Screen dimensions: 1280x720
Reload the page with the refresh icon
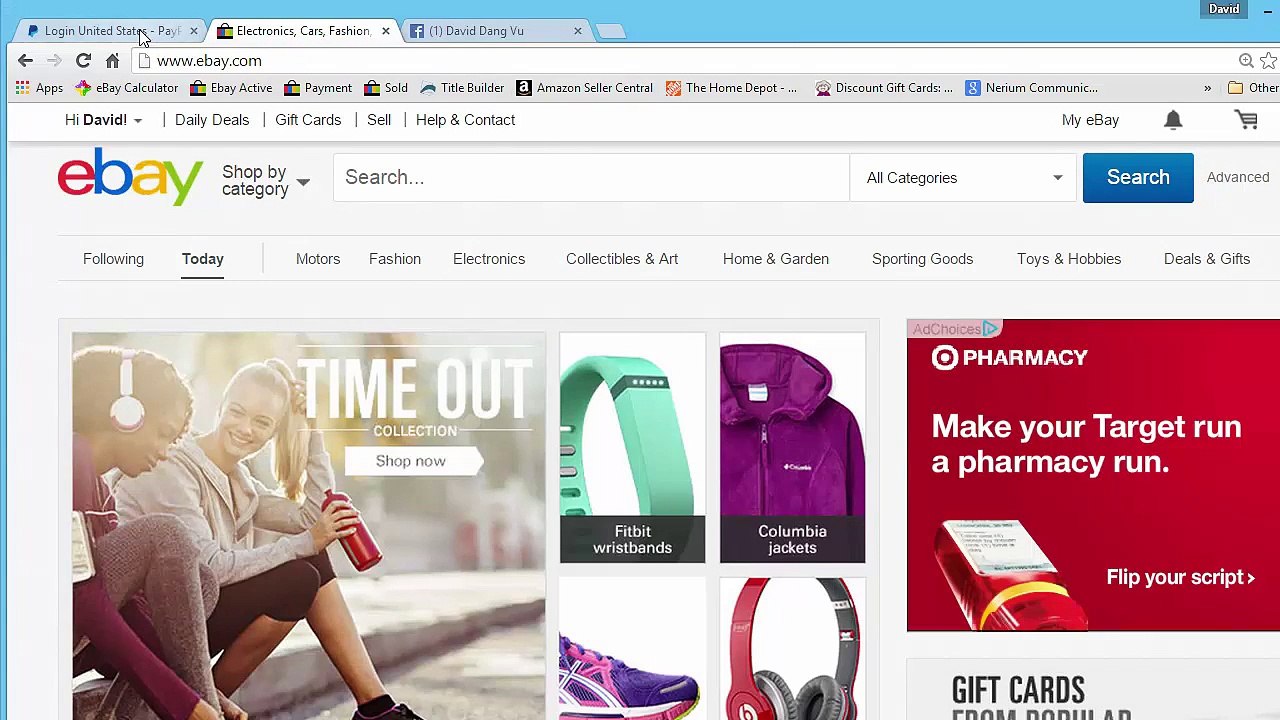point(83,61)
